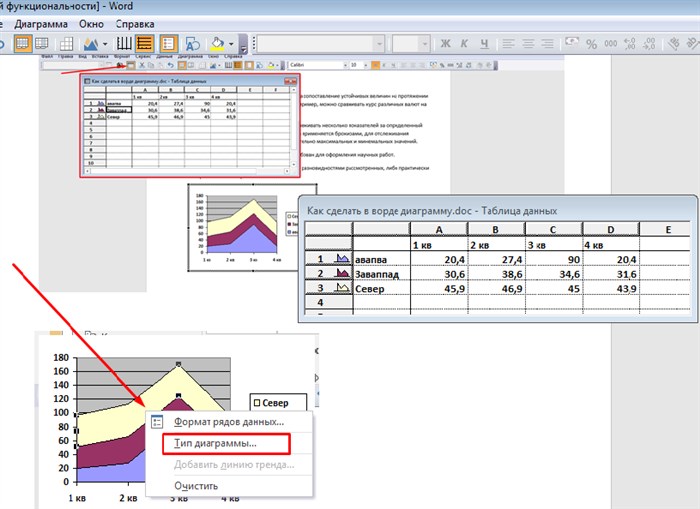Open the Окно menu
Viewport: 700px width, 509px height.
[91, 24]
